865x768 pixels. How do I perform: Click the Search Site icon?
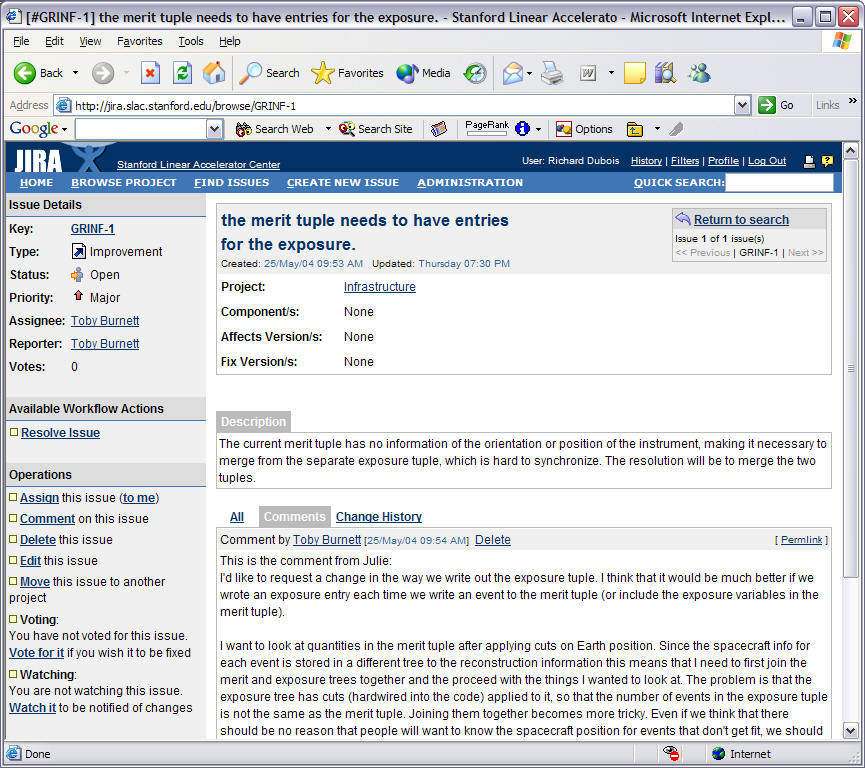pos(346,129)
